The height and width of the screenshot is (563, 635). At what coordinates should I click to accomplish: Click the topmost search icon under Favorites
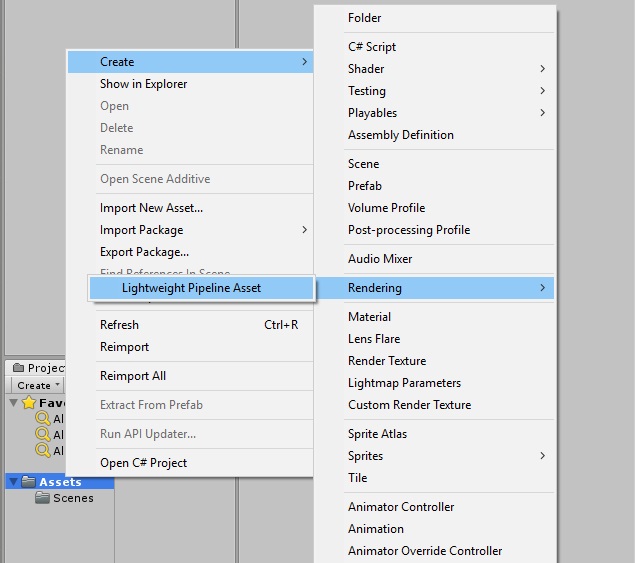(x=43, y=419)
